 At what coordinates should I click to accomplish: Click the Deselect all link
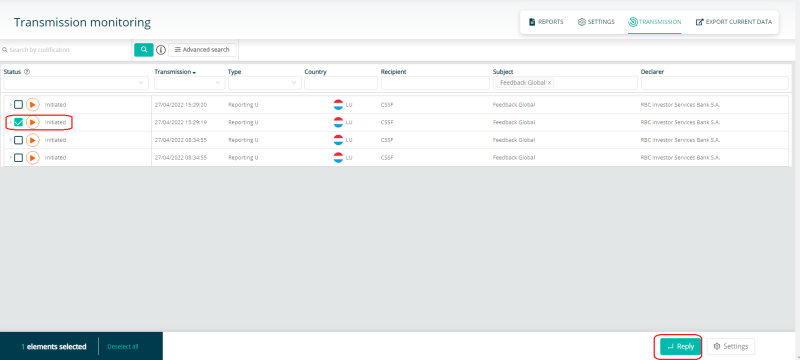pyautogui.click(x=122, y=346)
